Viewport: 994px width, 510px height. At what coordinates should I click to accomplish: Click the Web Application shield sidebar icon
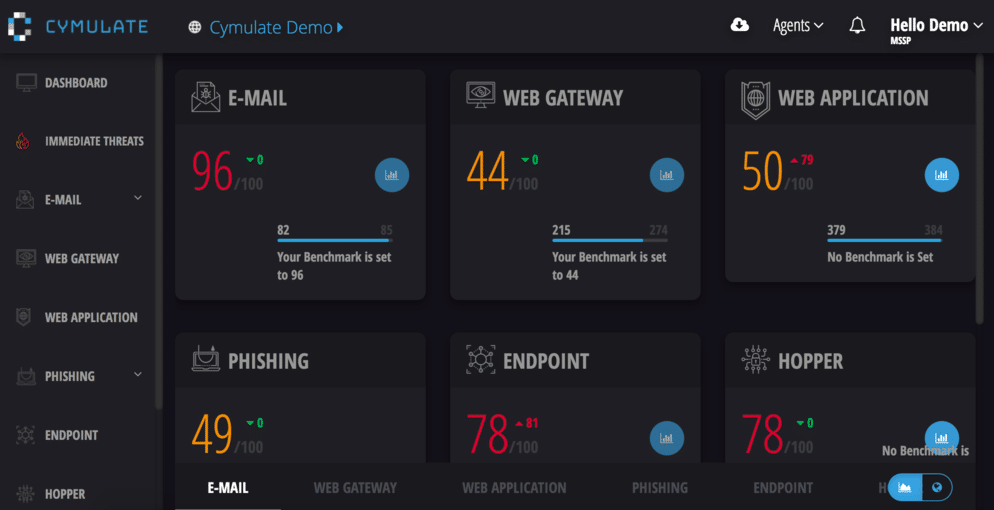click(23, 317)
